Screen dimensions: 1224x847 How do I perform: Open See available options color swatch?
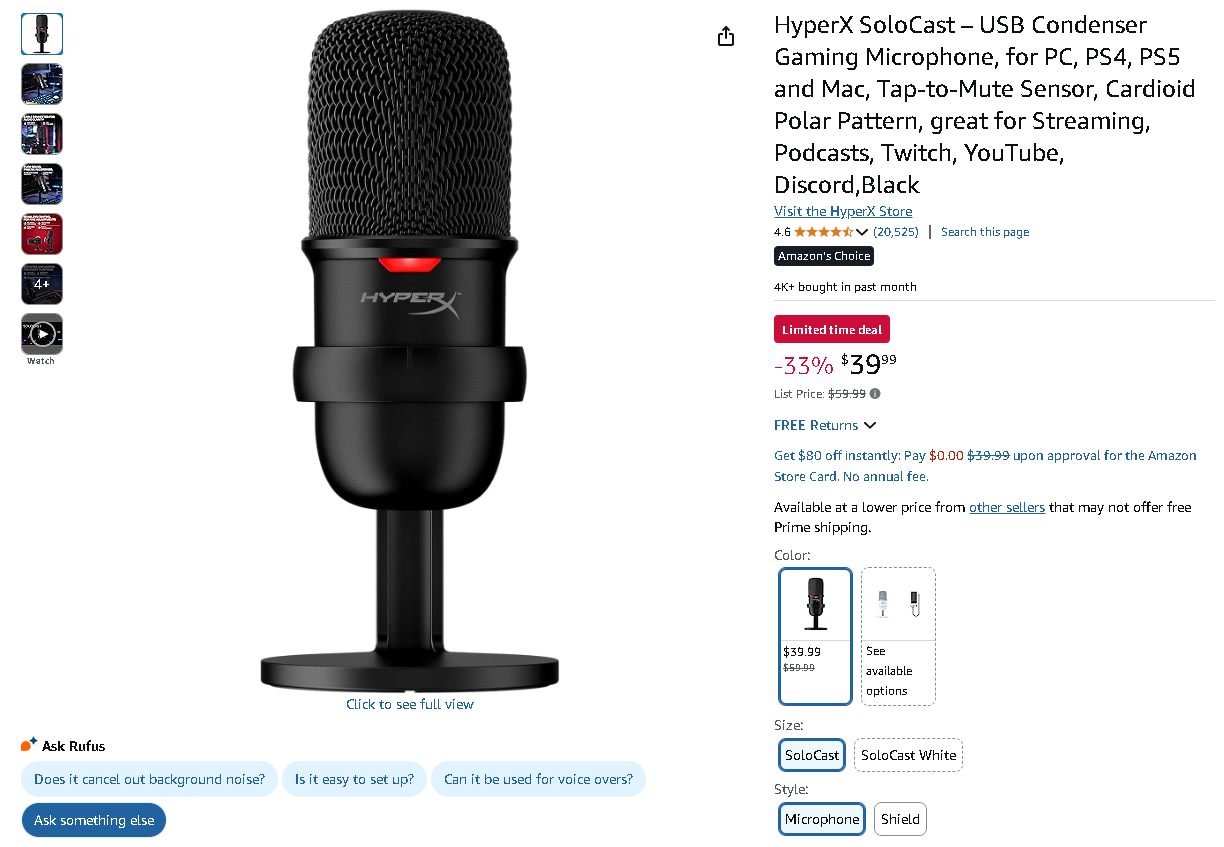(x=898, y=635)
